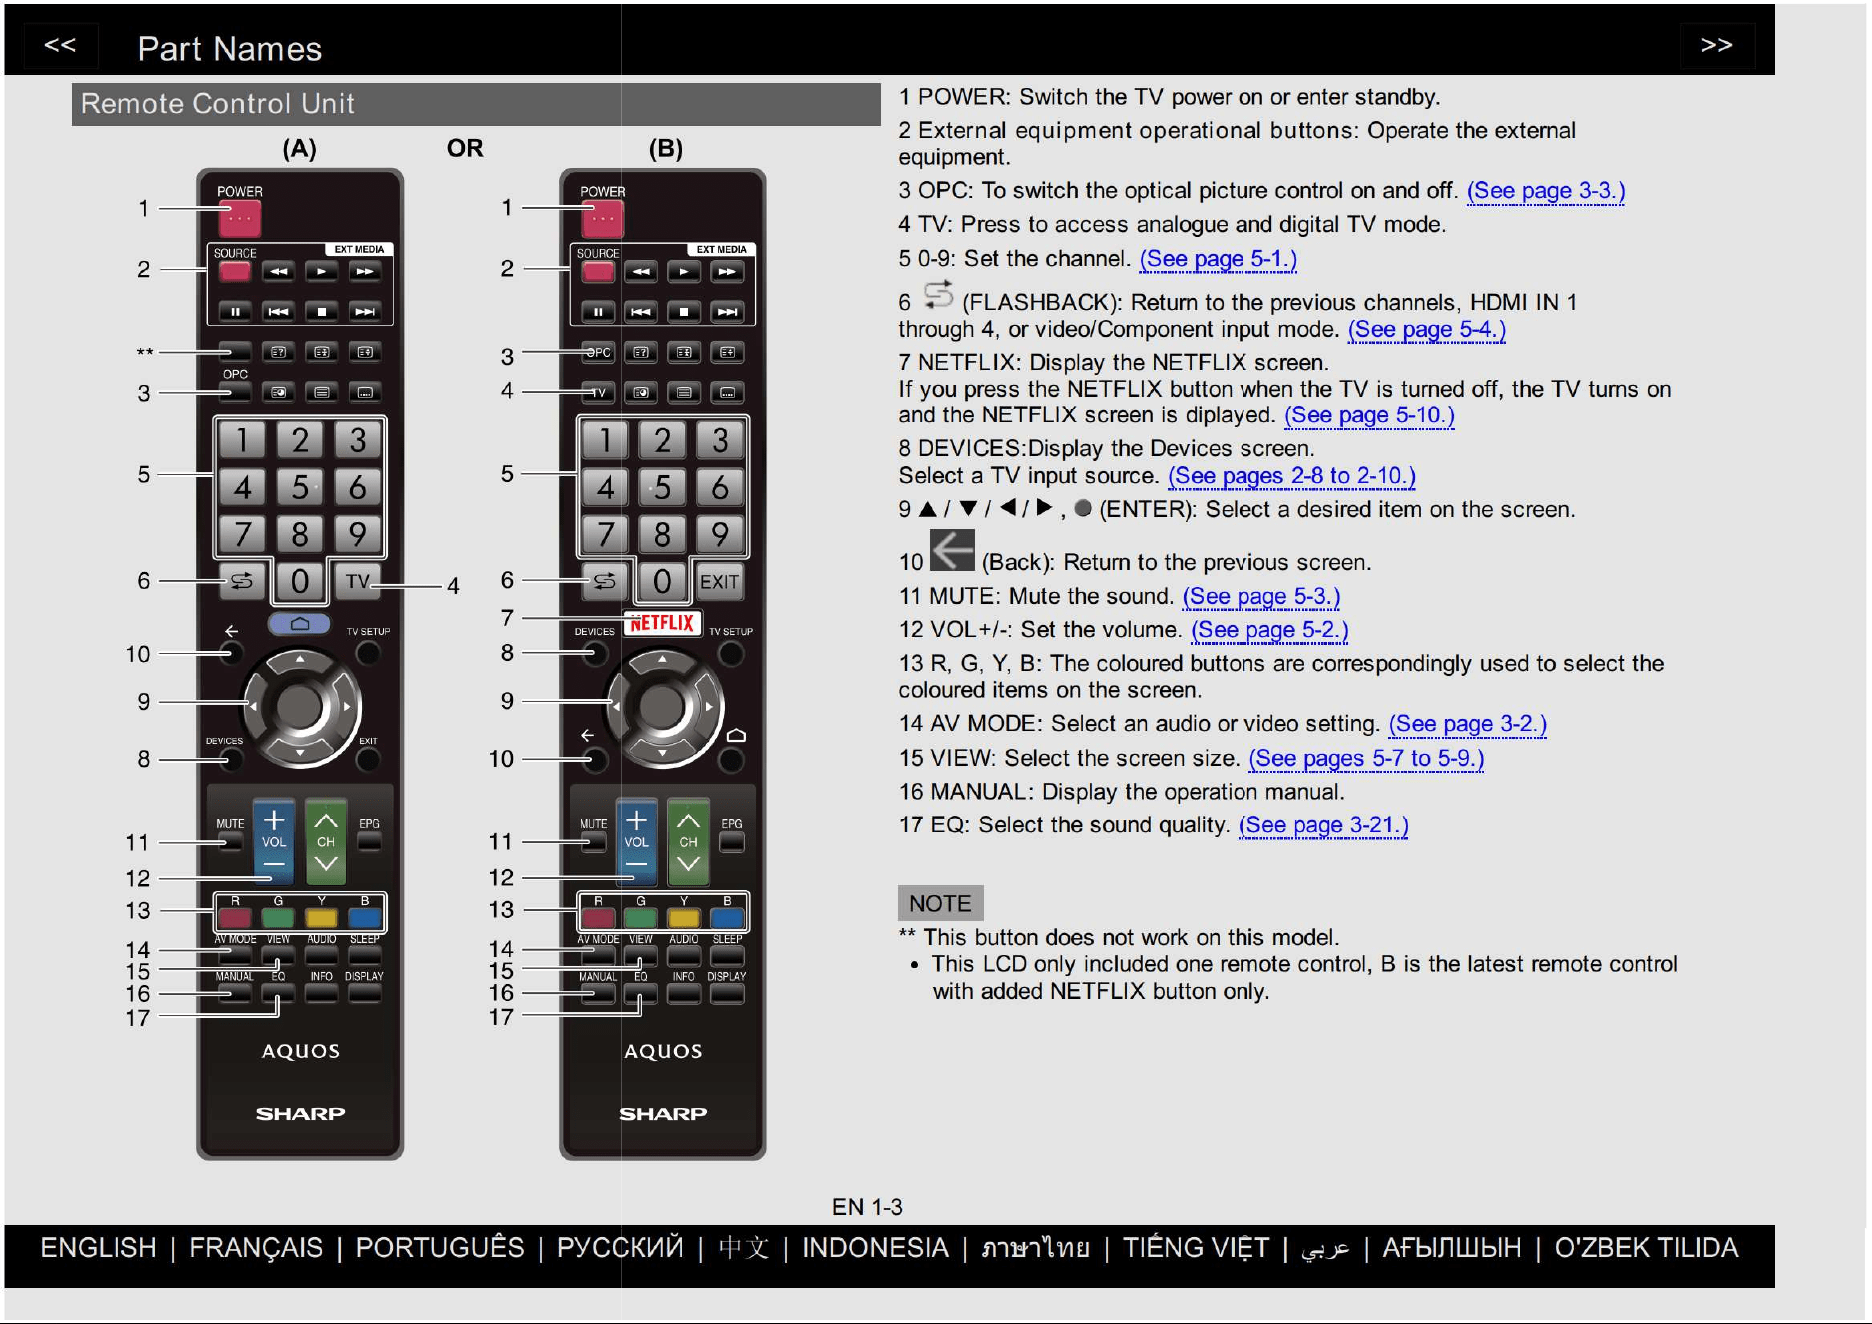Viewport: 1872px width, 1324px height.
Task: Click rewind button on remote A
Action: click(278, 272)
